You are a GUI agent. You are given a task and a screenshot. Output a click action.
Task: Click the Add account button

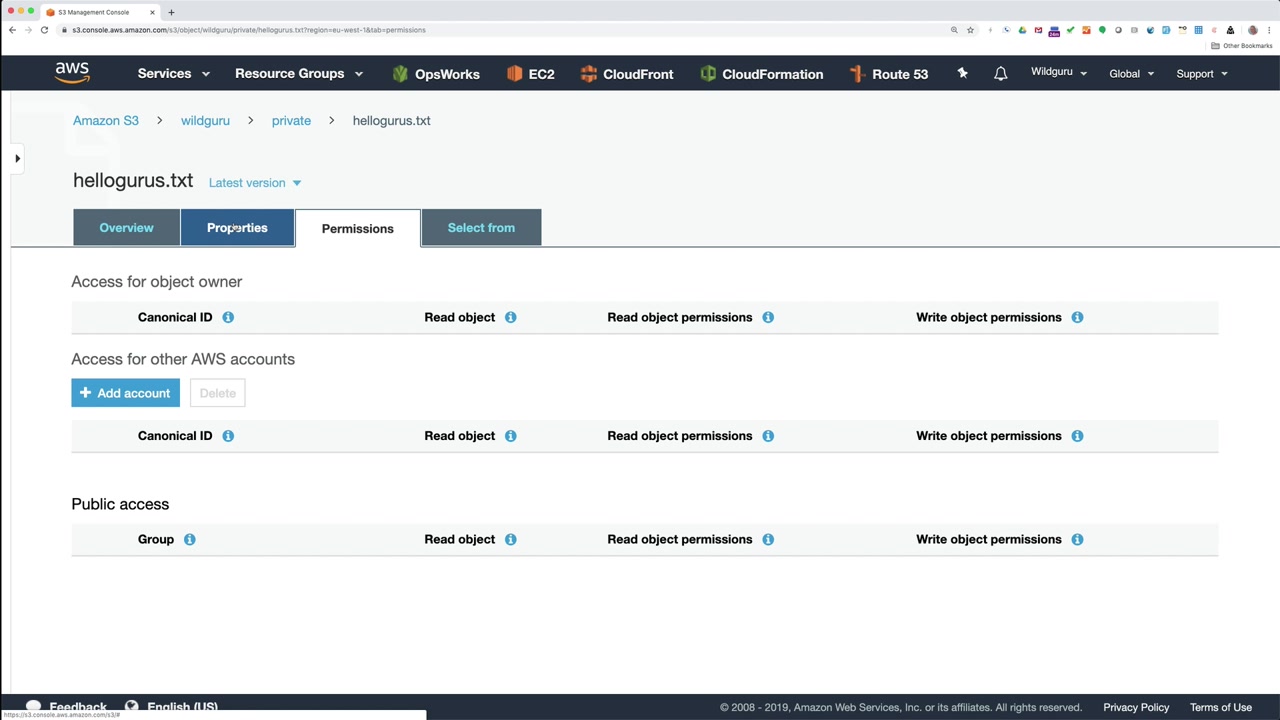126,393
